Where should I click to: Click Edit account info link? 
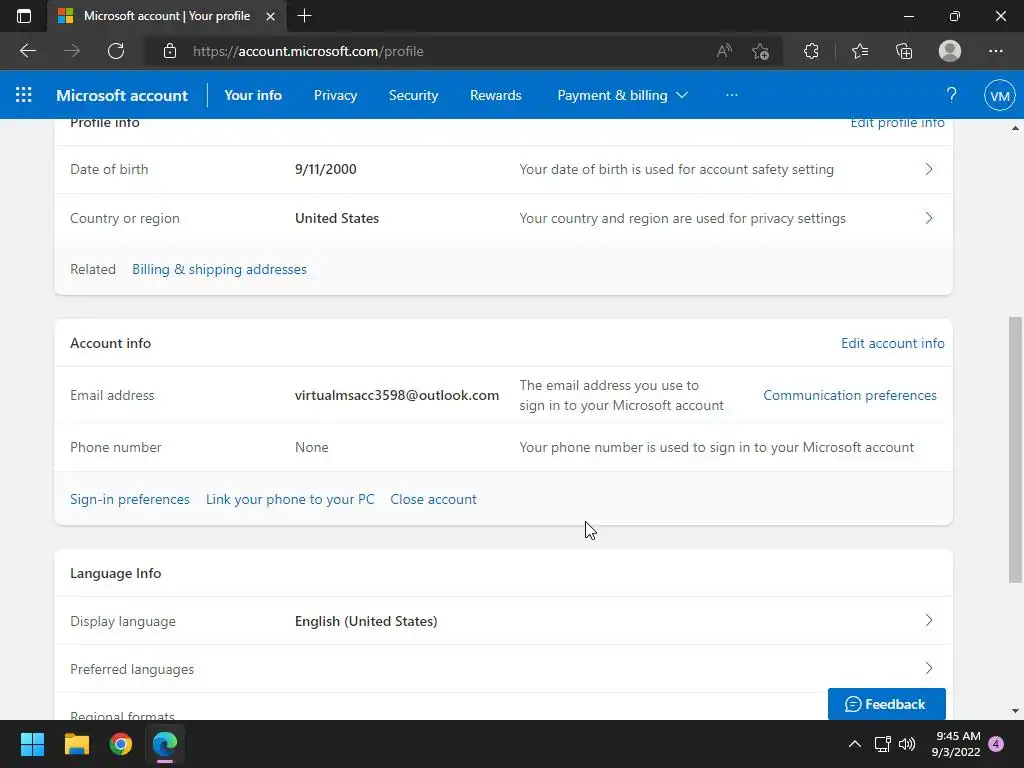[893, 343]
